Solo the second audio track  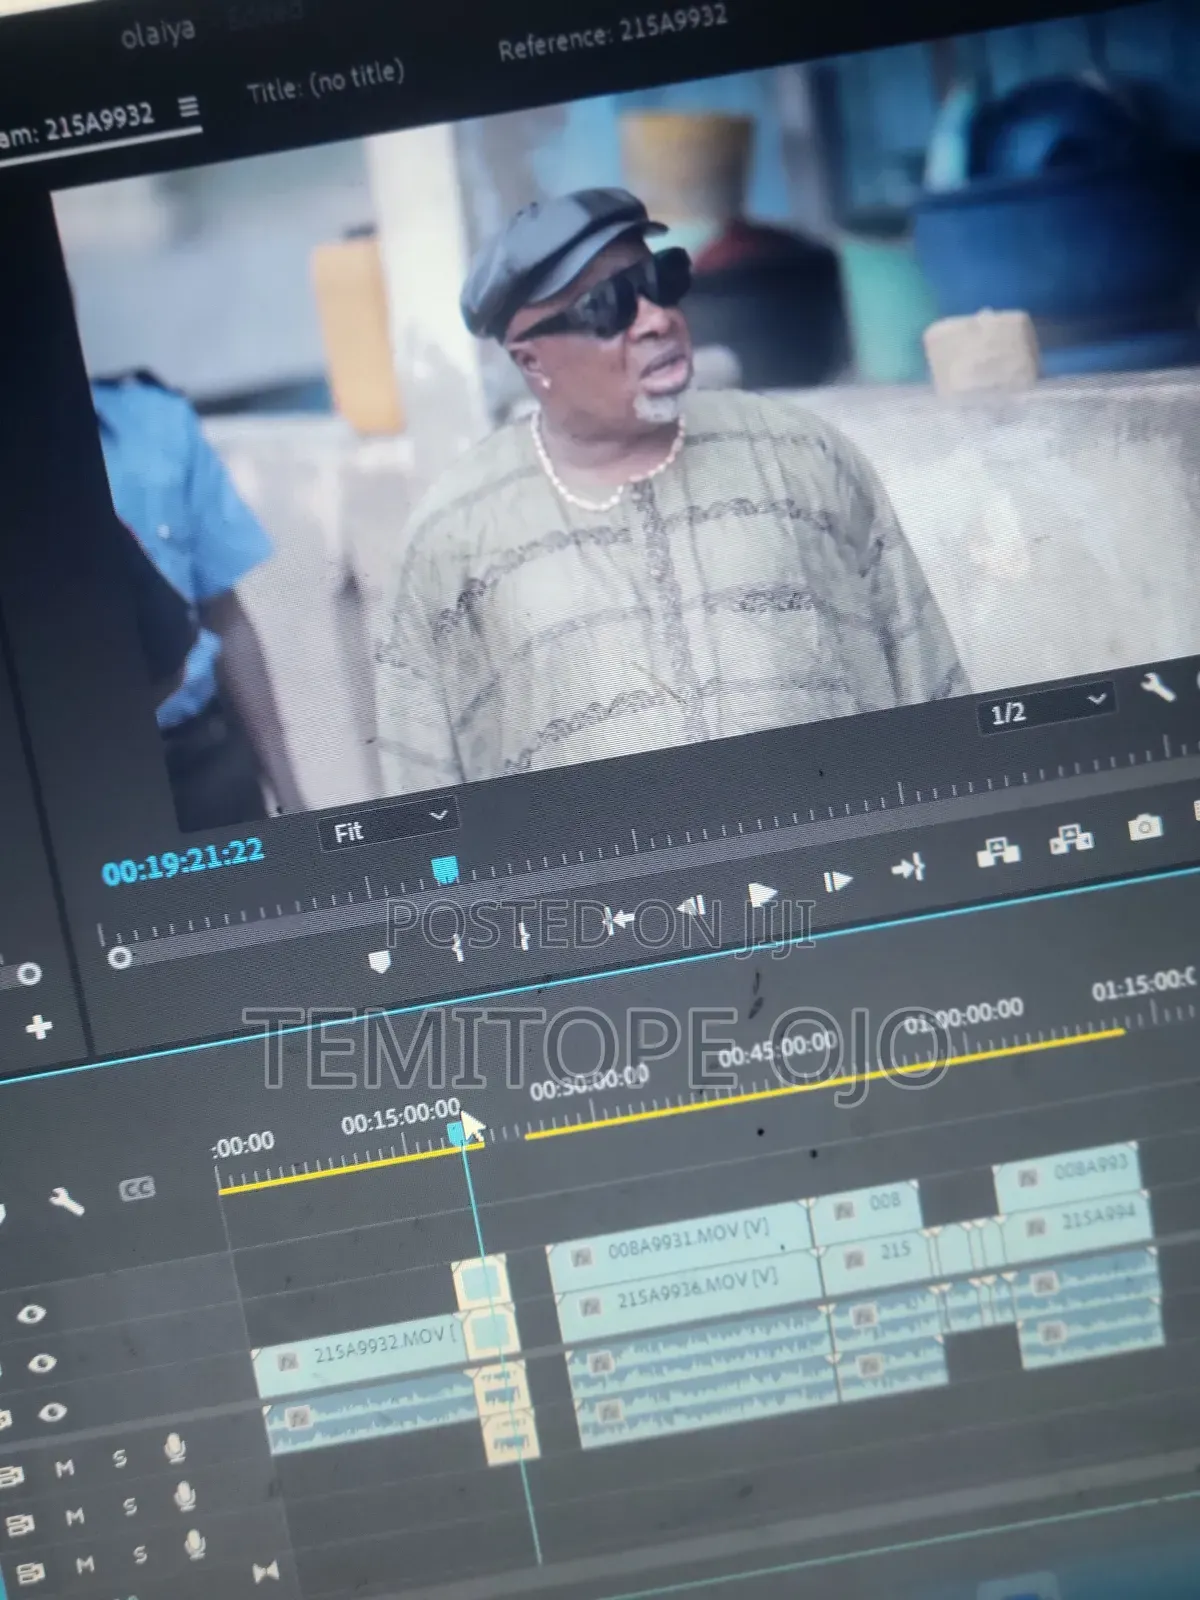pos(130,1506)
